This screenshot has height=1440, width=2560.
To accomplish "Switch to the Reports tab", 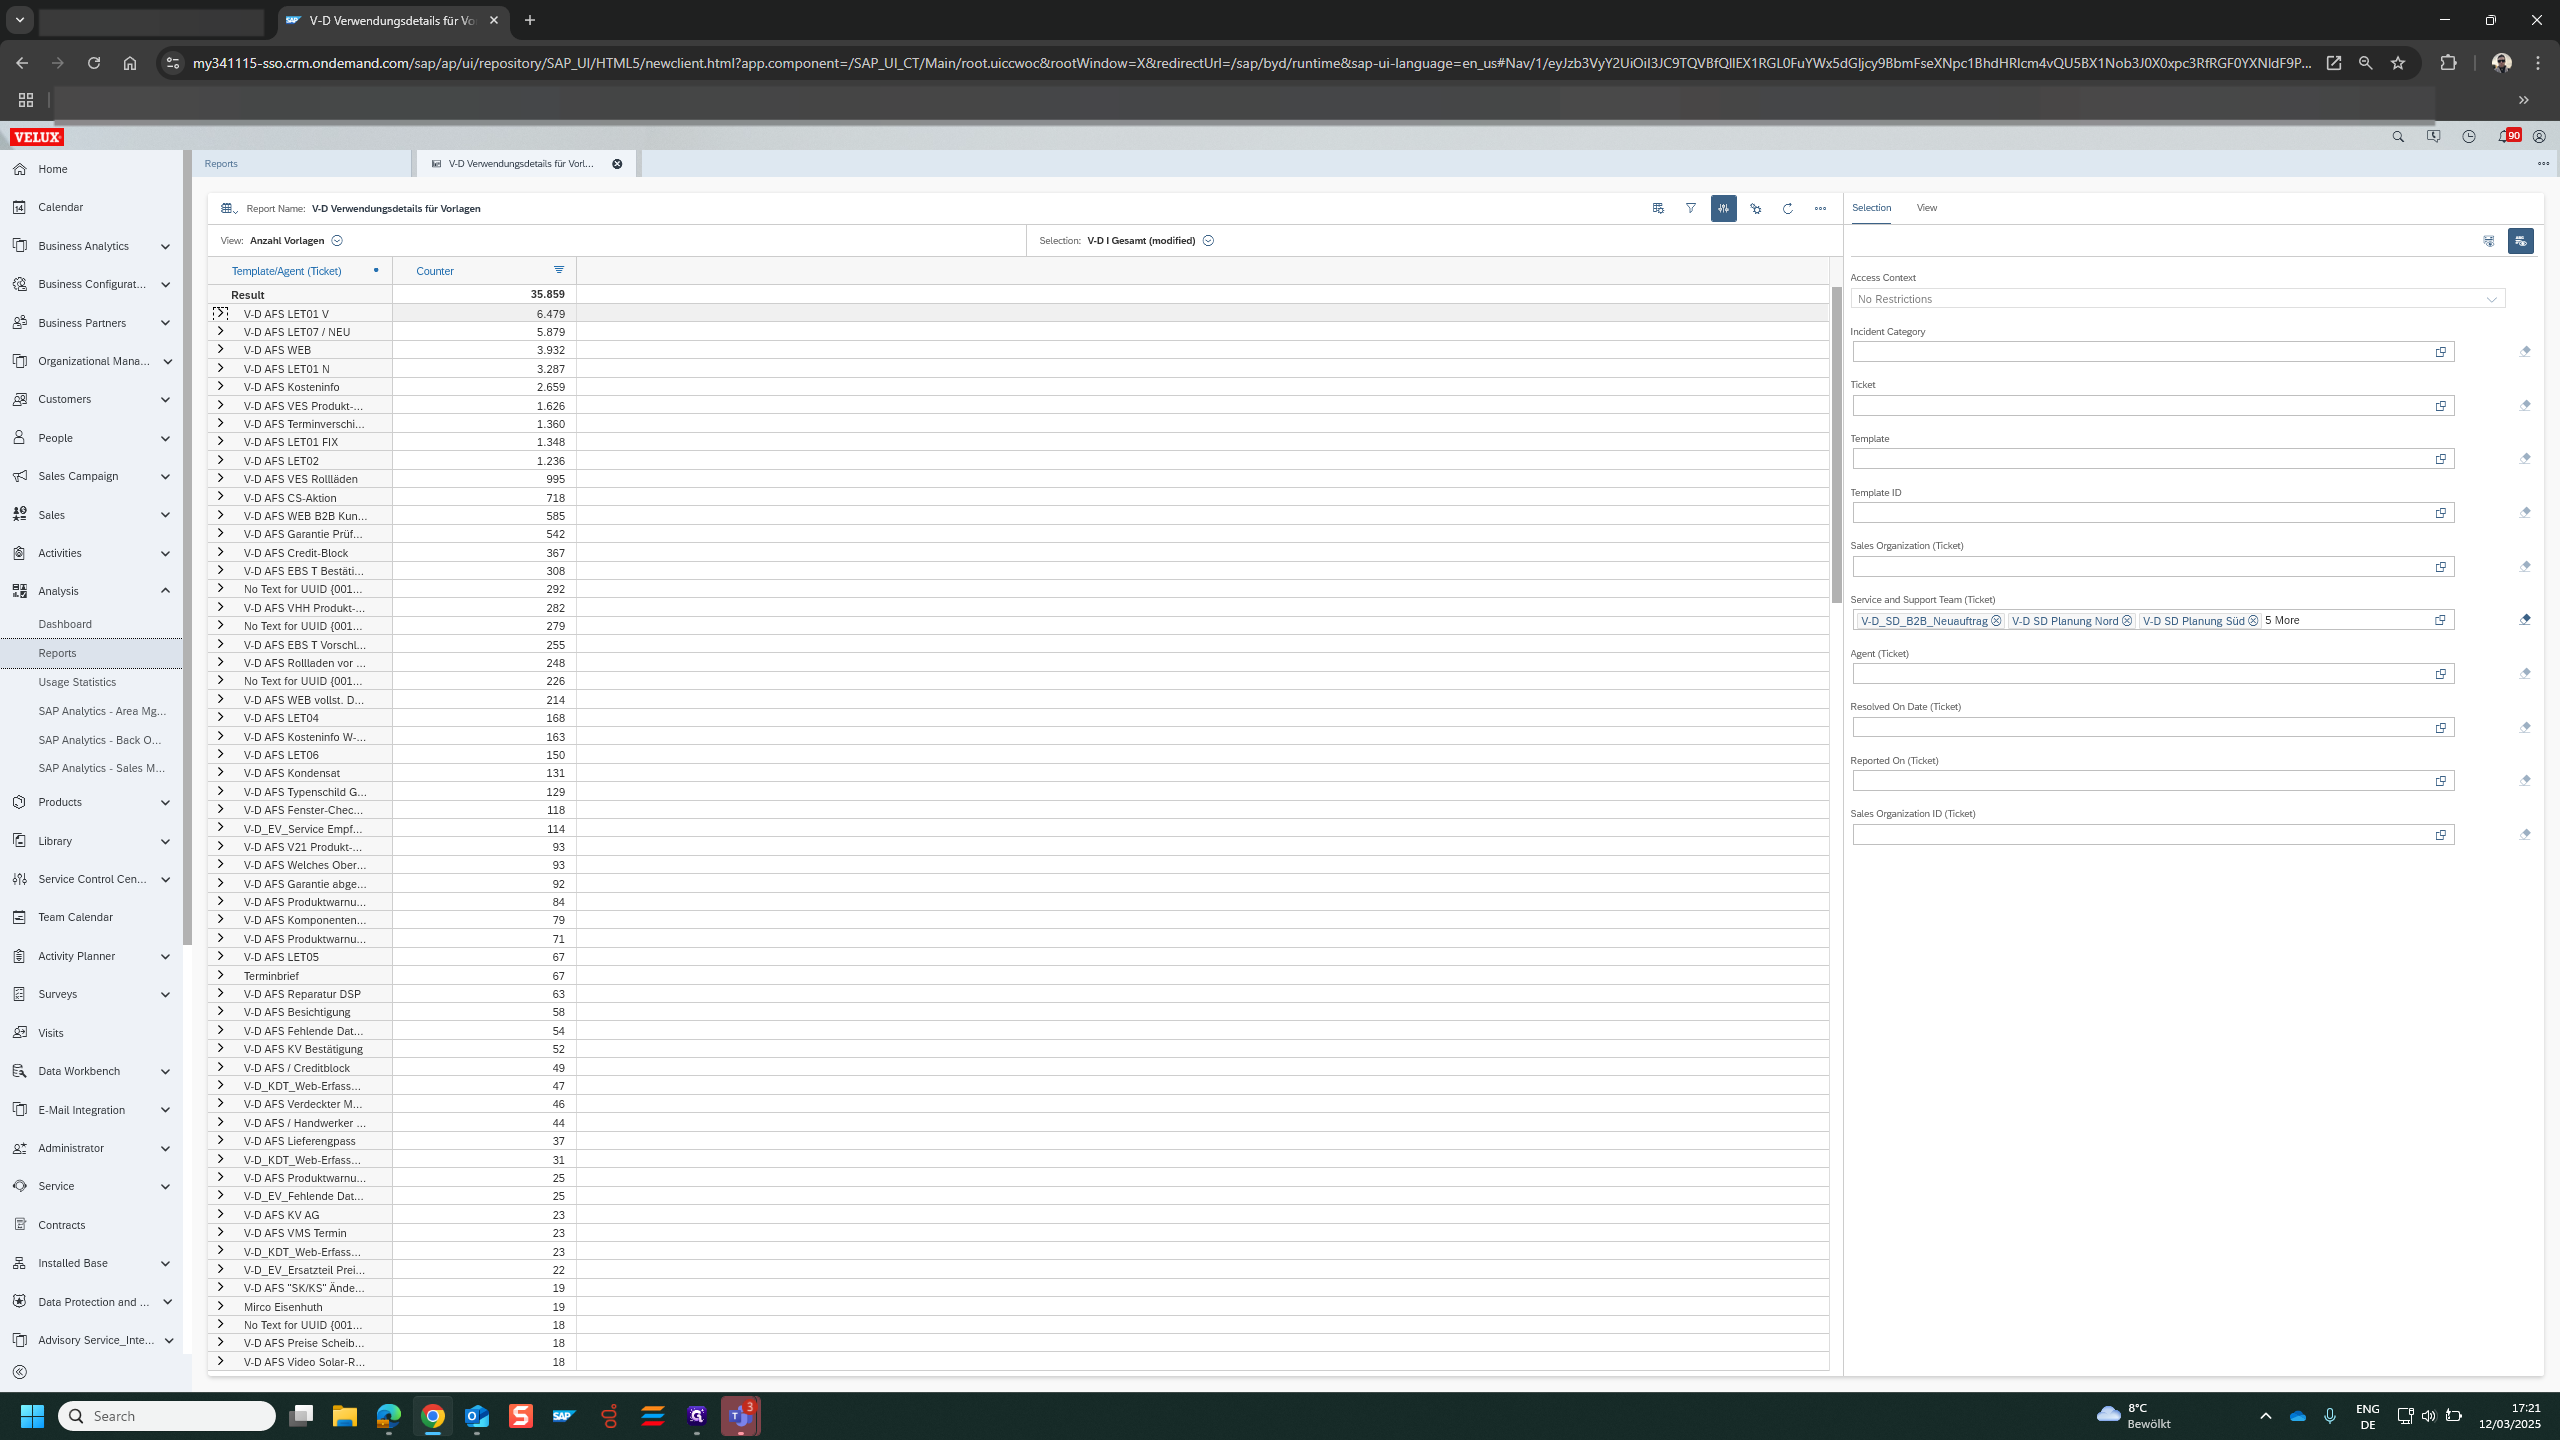I will [221, 163].
